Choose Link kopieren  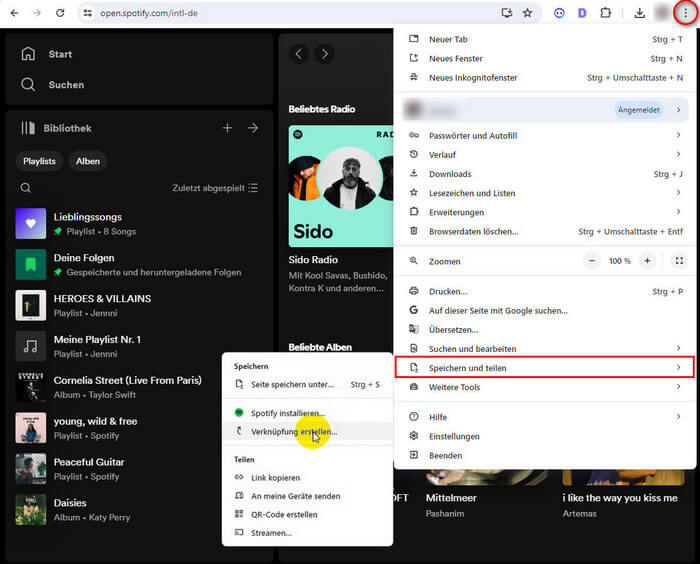[x=307, y=478]
